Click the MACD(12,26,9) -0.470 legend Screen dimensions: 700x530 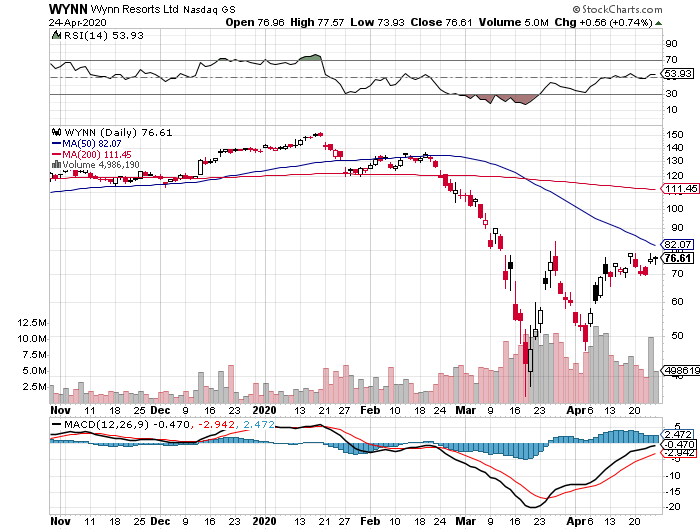121,424
